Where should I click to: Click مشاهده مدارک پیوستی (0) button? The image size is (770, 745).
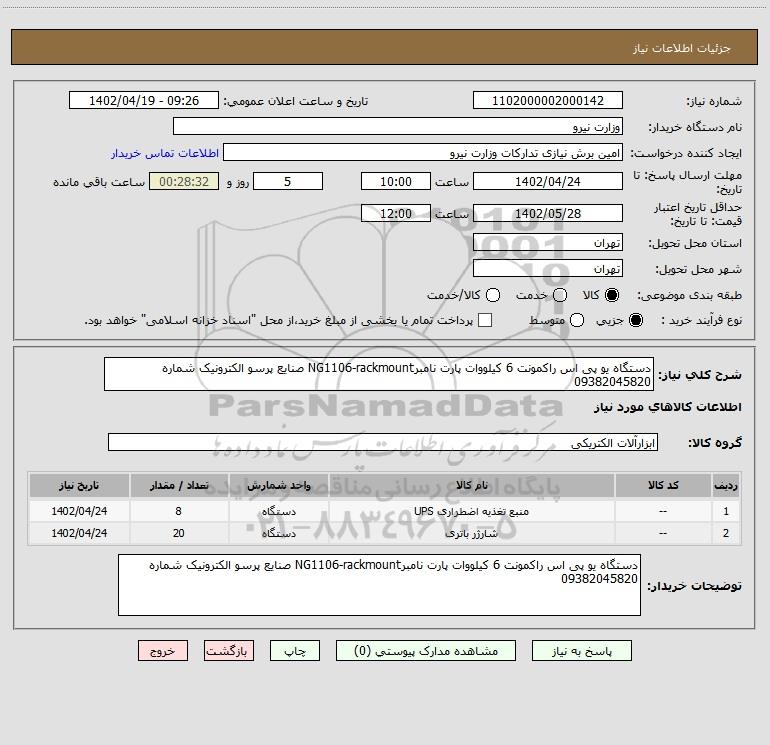click(x=426, y=651)
